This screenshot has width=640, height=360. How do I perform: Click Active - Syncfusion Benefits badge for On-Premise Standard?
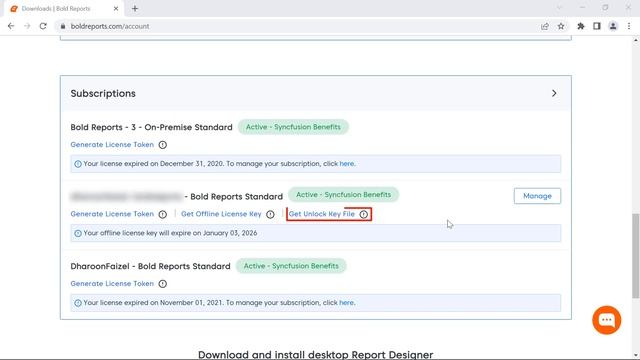(293, 127)
